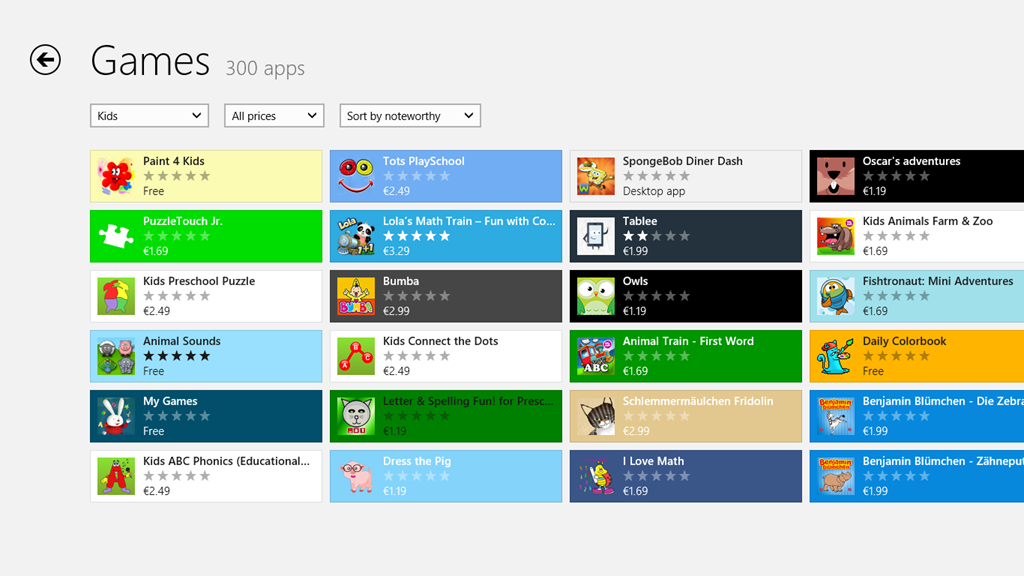Click the Kids Connect the Dots tile

tap(445, 356)
